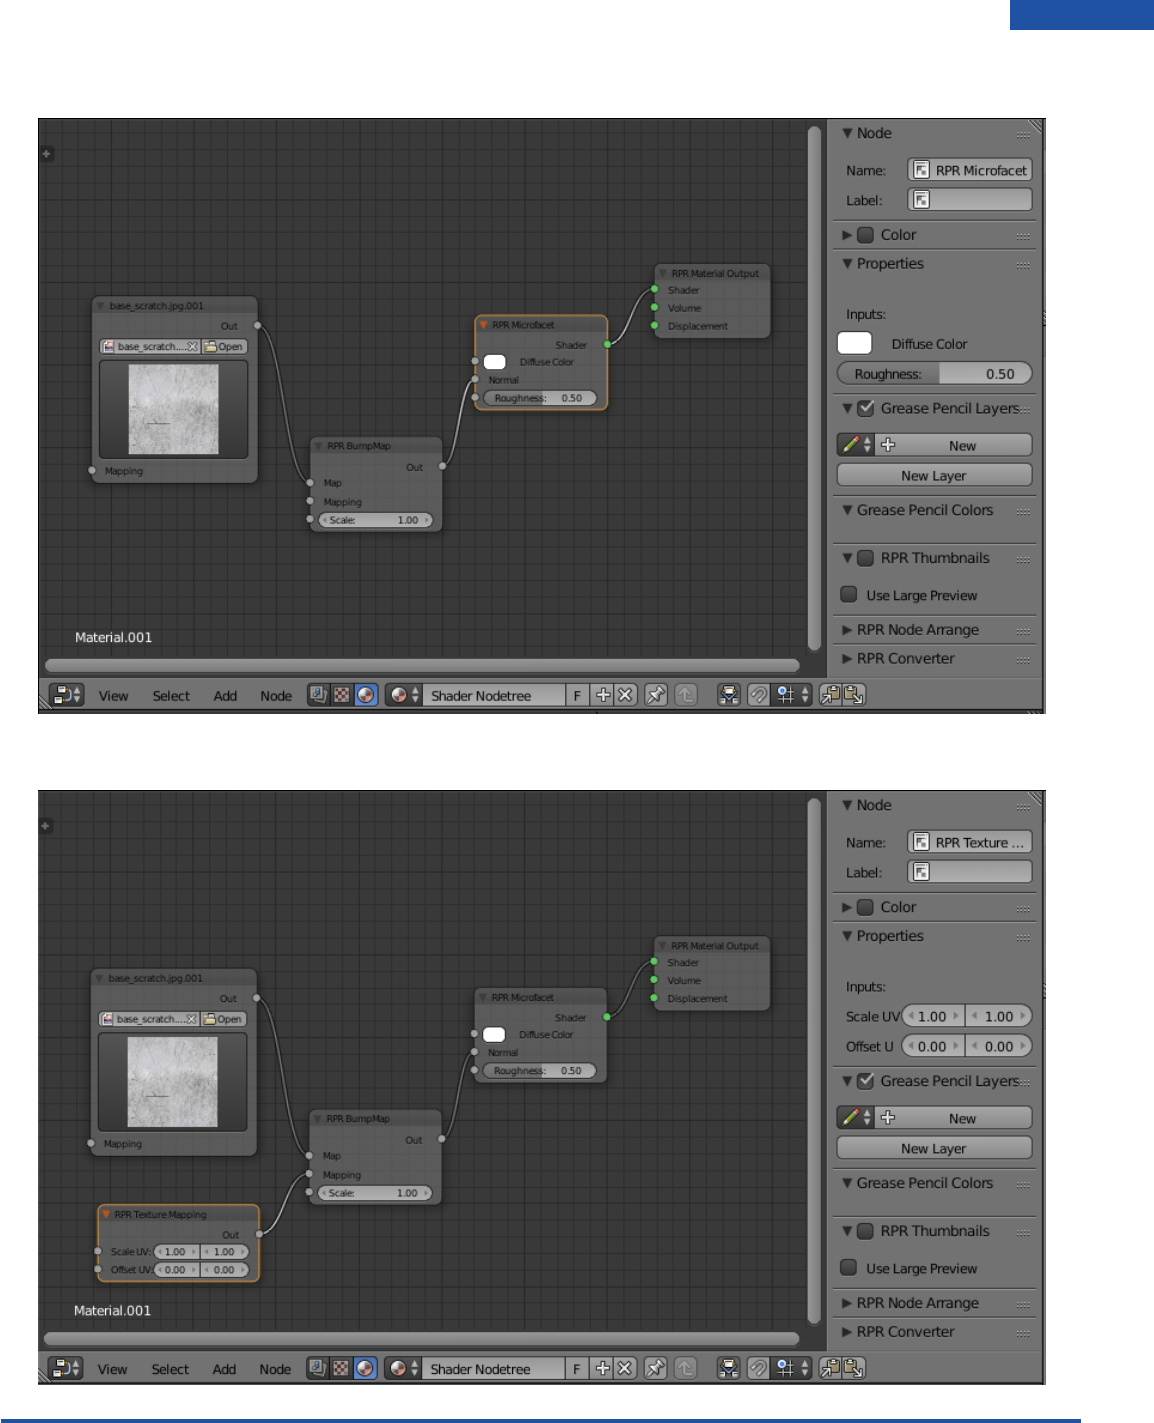Click Diffuse Color swatch in upper Properties panel
This screenshot has width=1154, height=1423.
854,343
